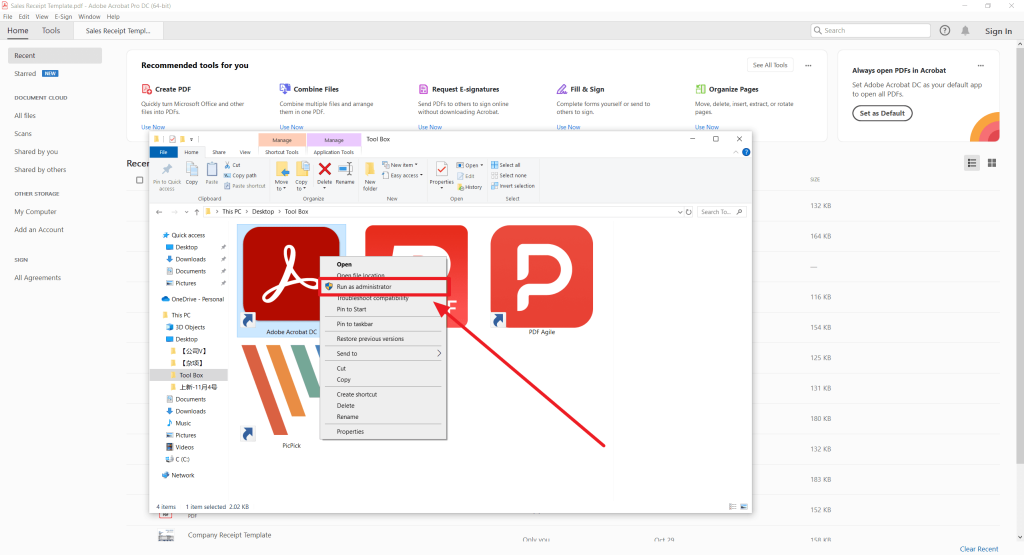This screenshot has width=1024, height=555.
Task: Open the three-dots menu of default app card
Action: click(x=980, y=65)
